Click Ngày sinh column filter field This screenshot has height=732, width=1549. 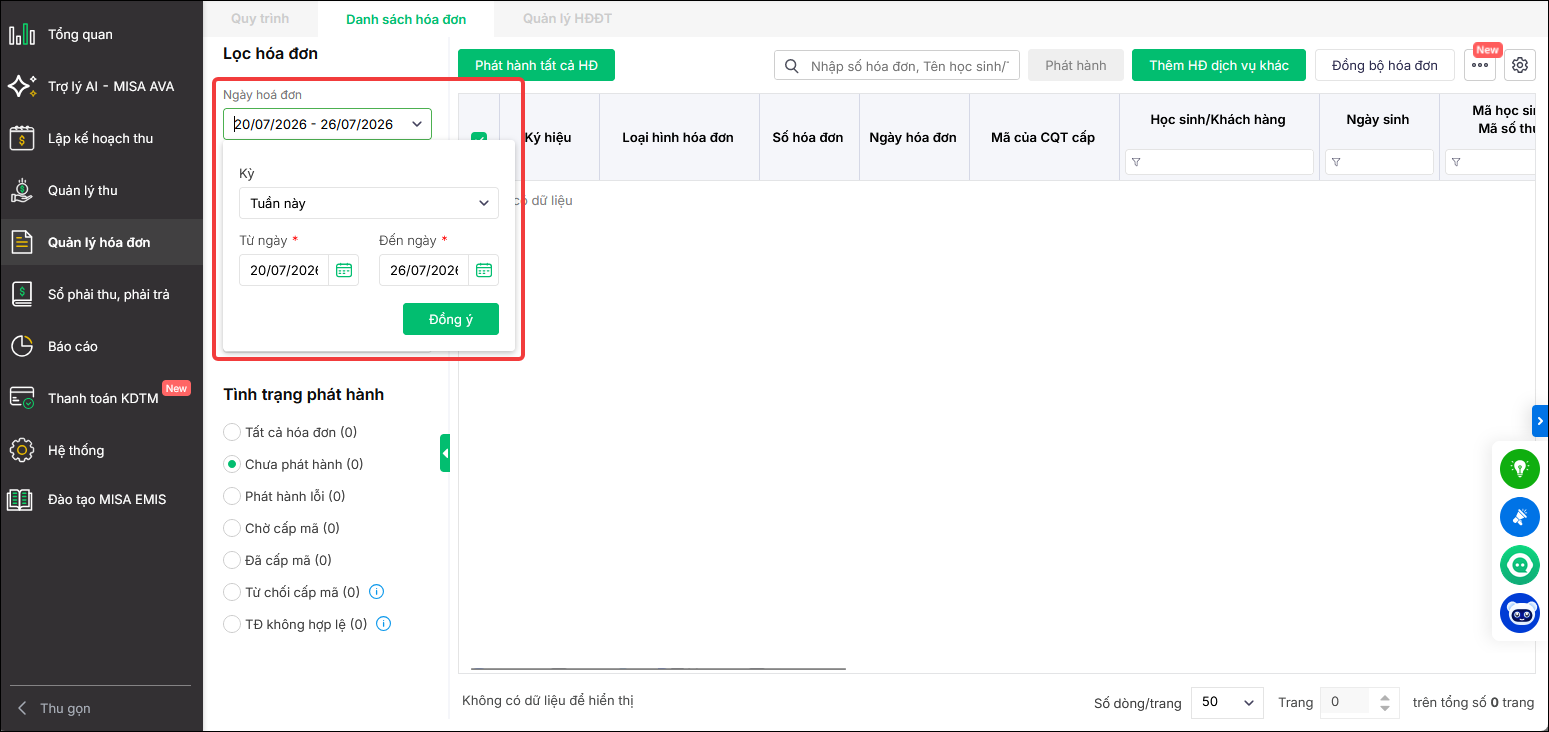(x=1379, y=162)
